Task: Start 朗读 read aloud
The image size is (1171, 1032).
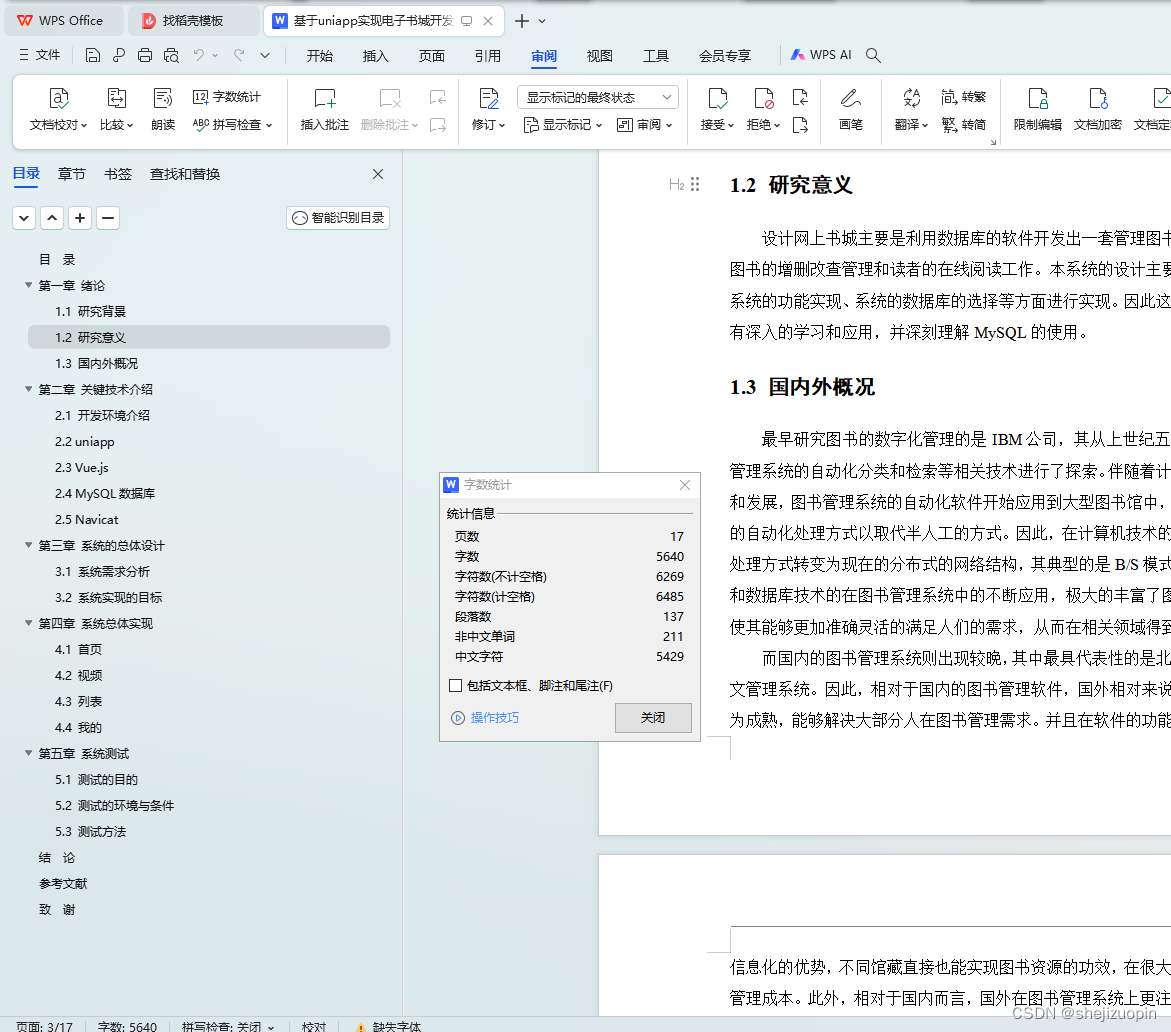Action: [x=163, y=109]
